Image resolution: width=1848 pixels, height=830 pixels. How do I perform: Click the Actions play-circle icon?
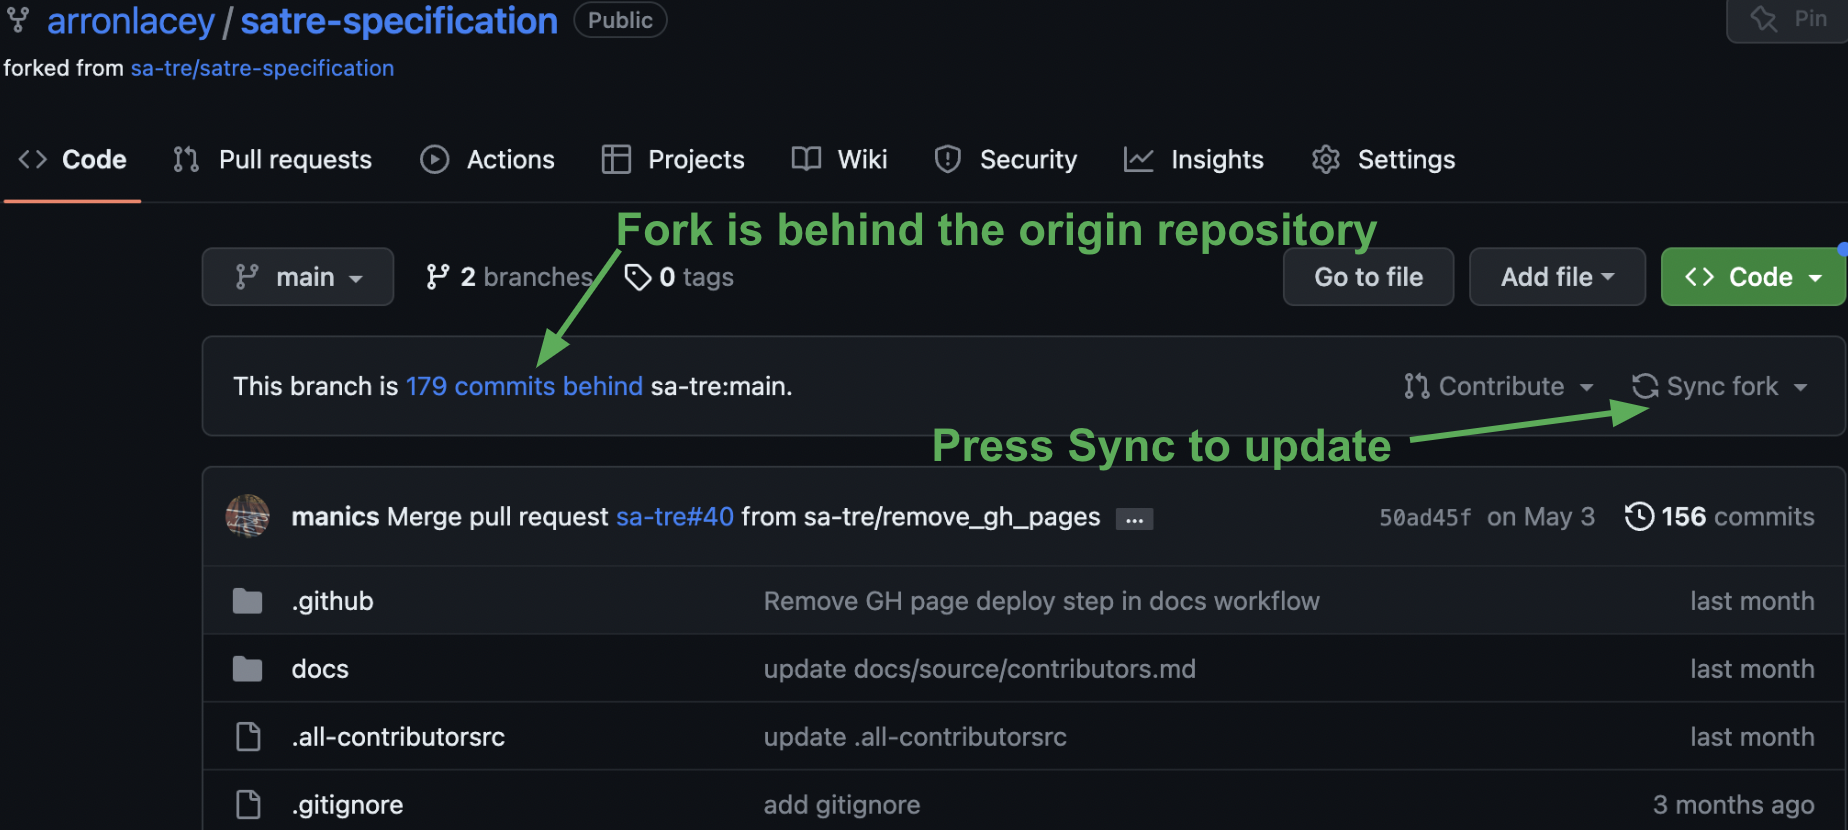point(434,160)
